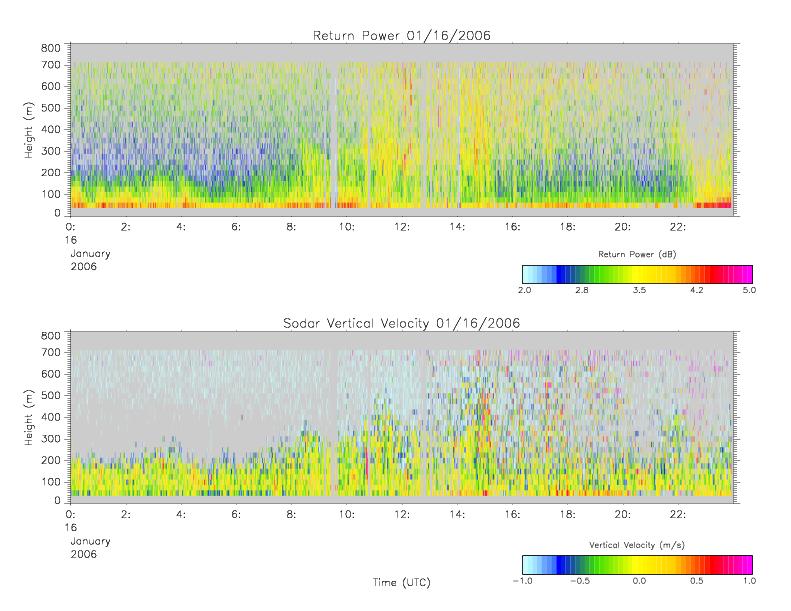Image resolution: width=791 pixels, height=611 pixels.
Task: Click the Time (UTC) axis label
Action: click(402, 582)
